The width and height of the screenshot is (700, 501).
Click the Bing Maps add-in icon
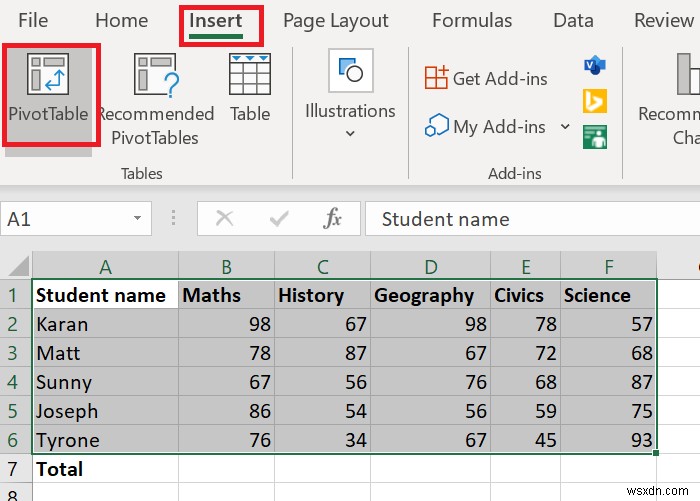[x=595, y=101]
